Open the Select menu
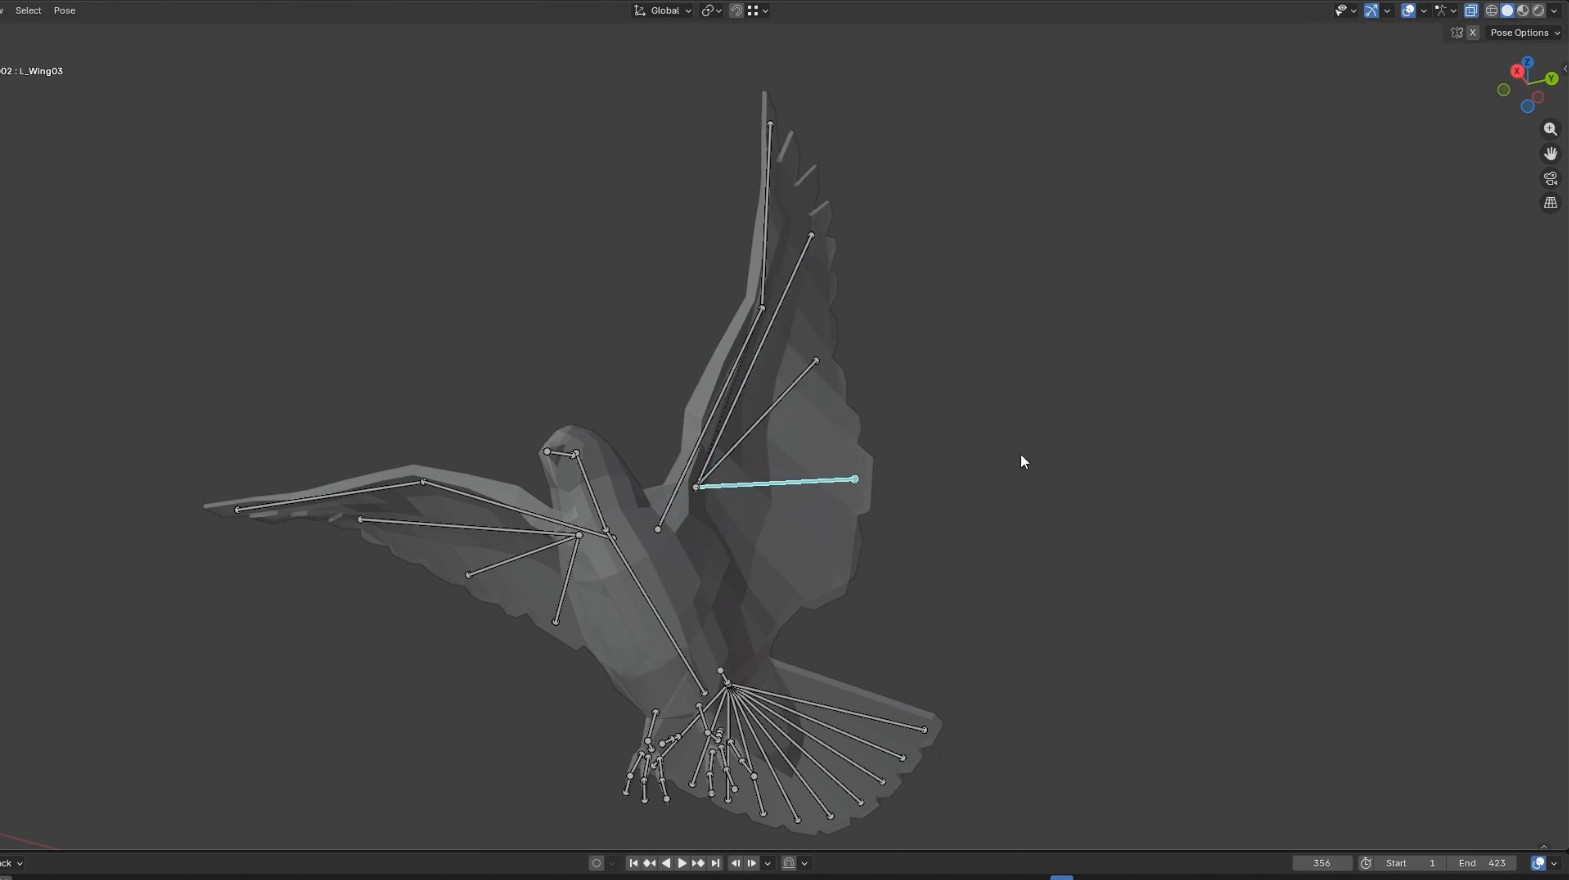Screen dimensions: 1569x880 [x=28, y=11]
